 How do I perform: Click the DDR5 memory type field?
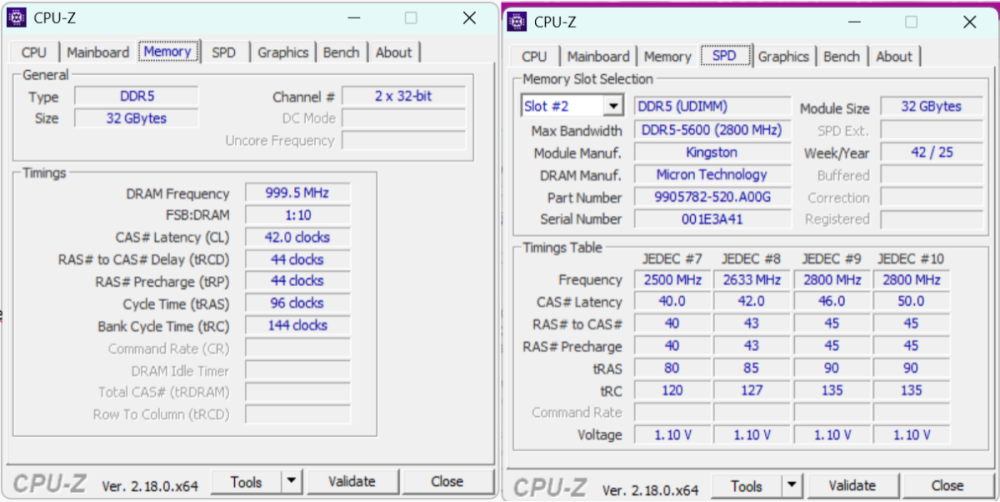click(136, 96)
